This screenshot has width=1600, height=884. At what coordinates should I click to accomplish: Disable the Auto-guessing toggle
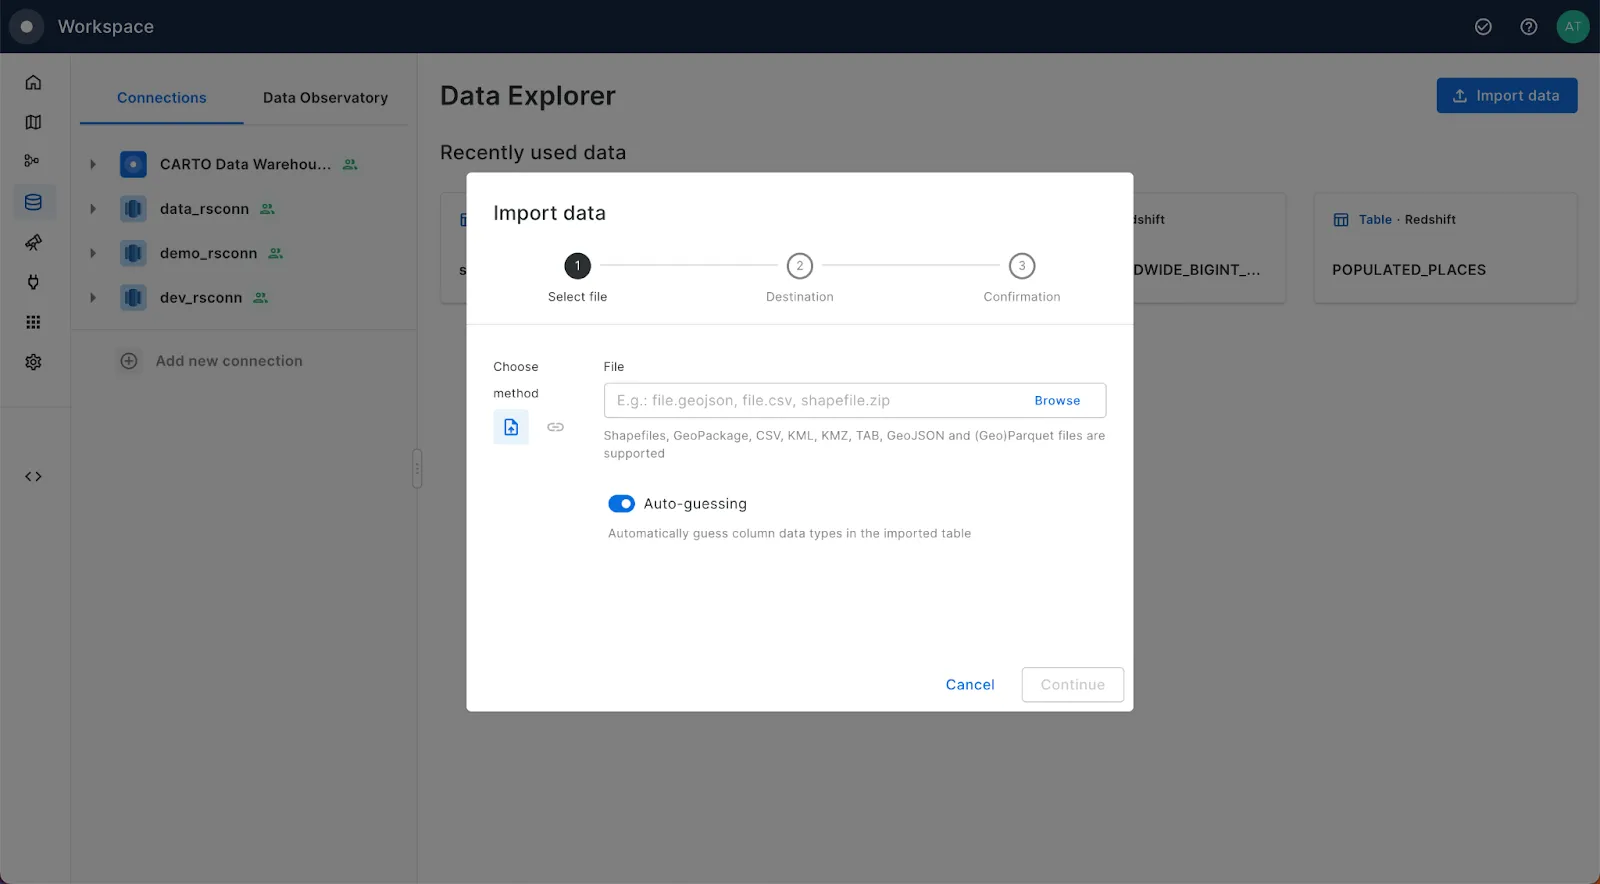(x=621, y=504)
